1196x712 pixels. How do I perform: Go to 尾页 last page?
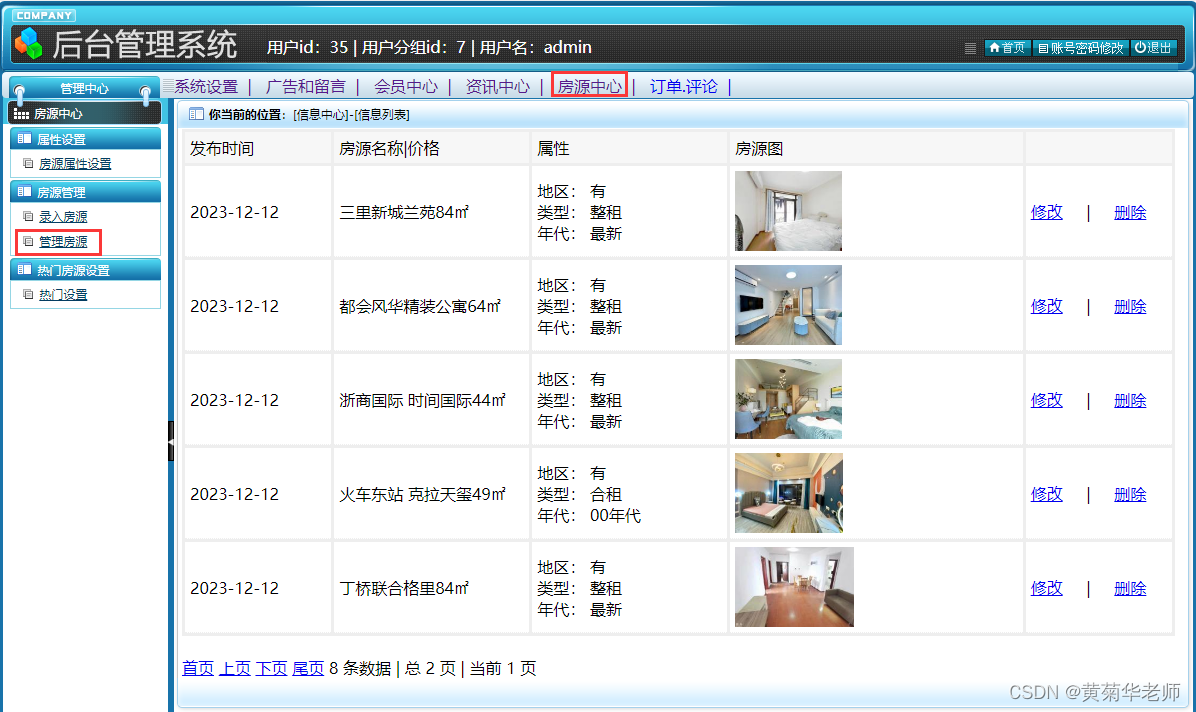pyautogui.click(x=308, y=669)
